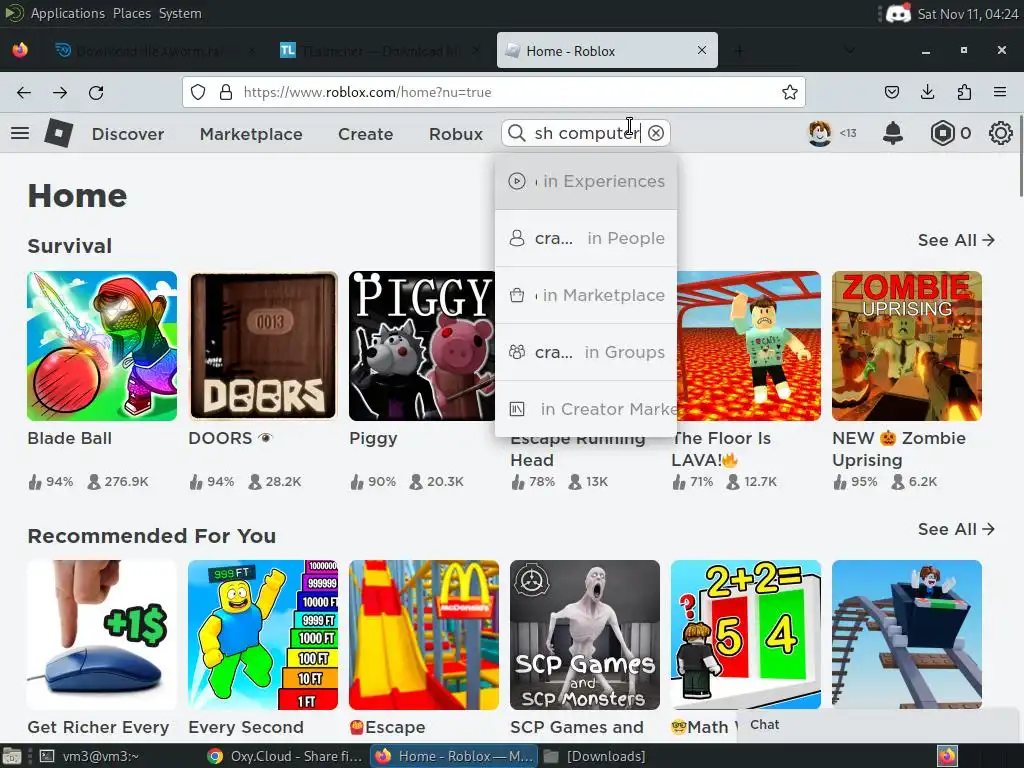This screenshot has height=768, width=1024.
Task: Click the search magnifier icon
Action: pos(516,133)
